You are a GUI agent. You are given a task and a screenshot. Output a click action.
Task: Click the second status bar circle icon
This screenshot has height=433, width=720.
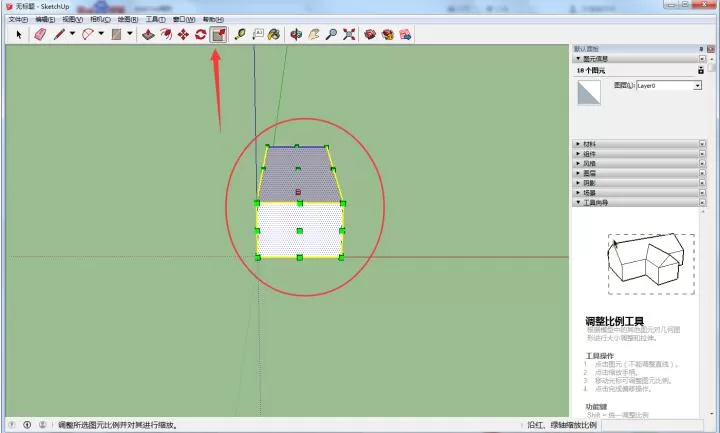point(27,425)
